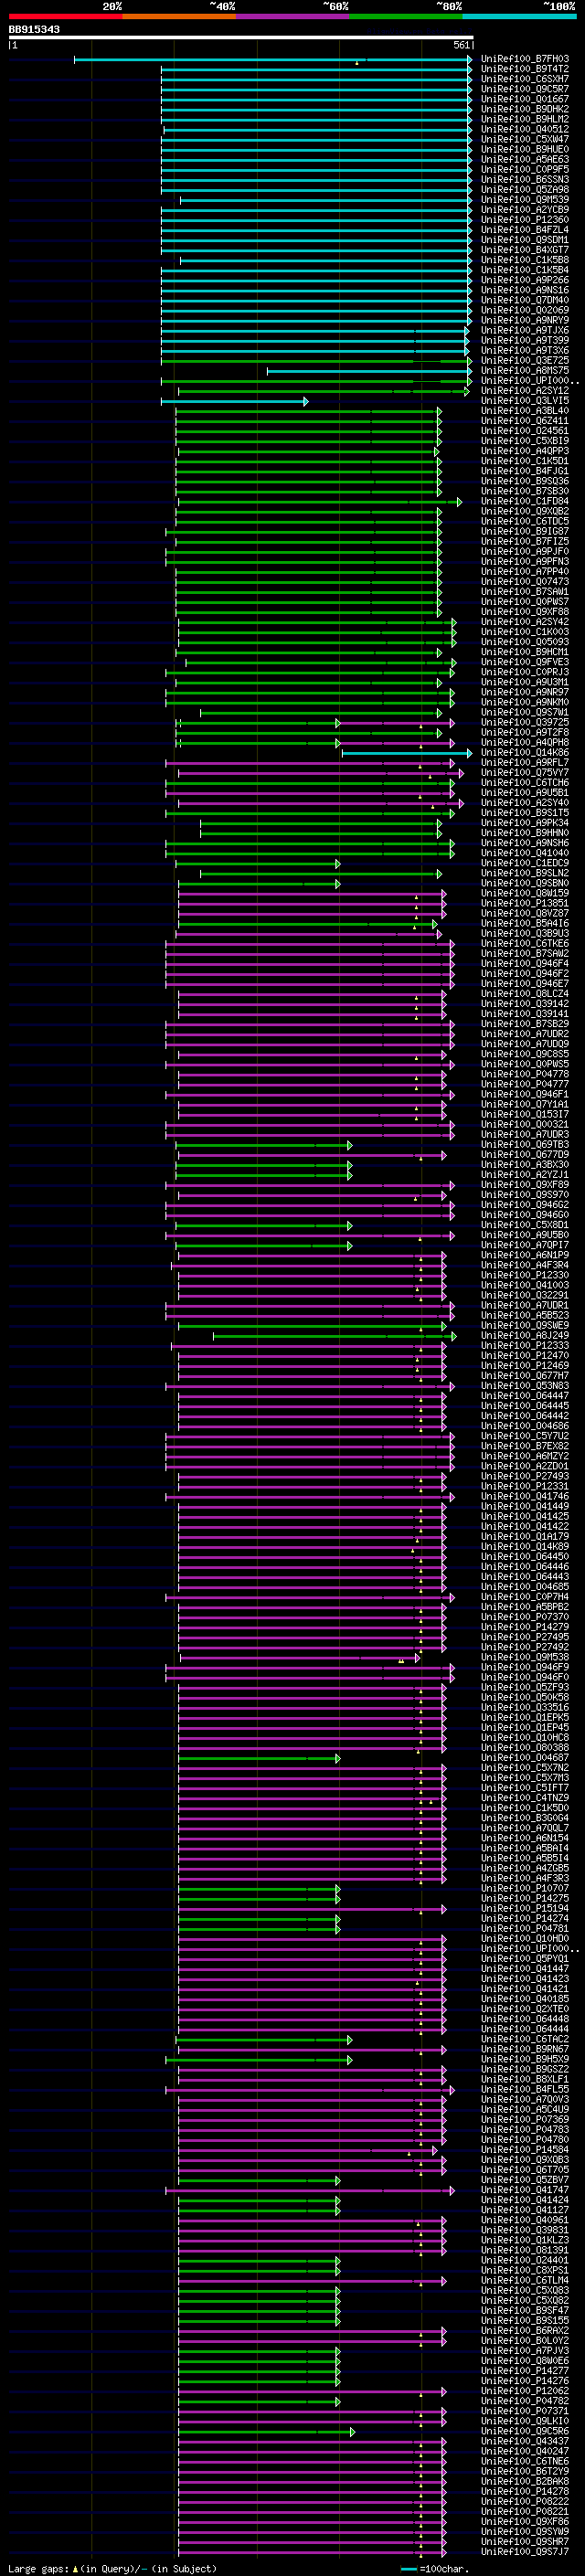Click the UniRef100_A3BL40 label
The width and height of the screenshot is (585, 2576).
pyautogui.click(x=524, y=411)
